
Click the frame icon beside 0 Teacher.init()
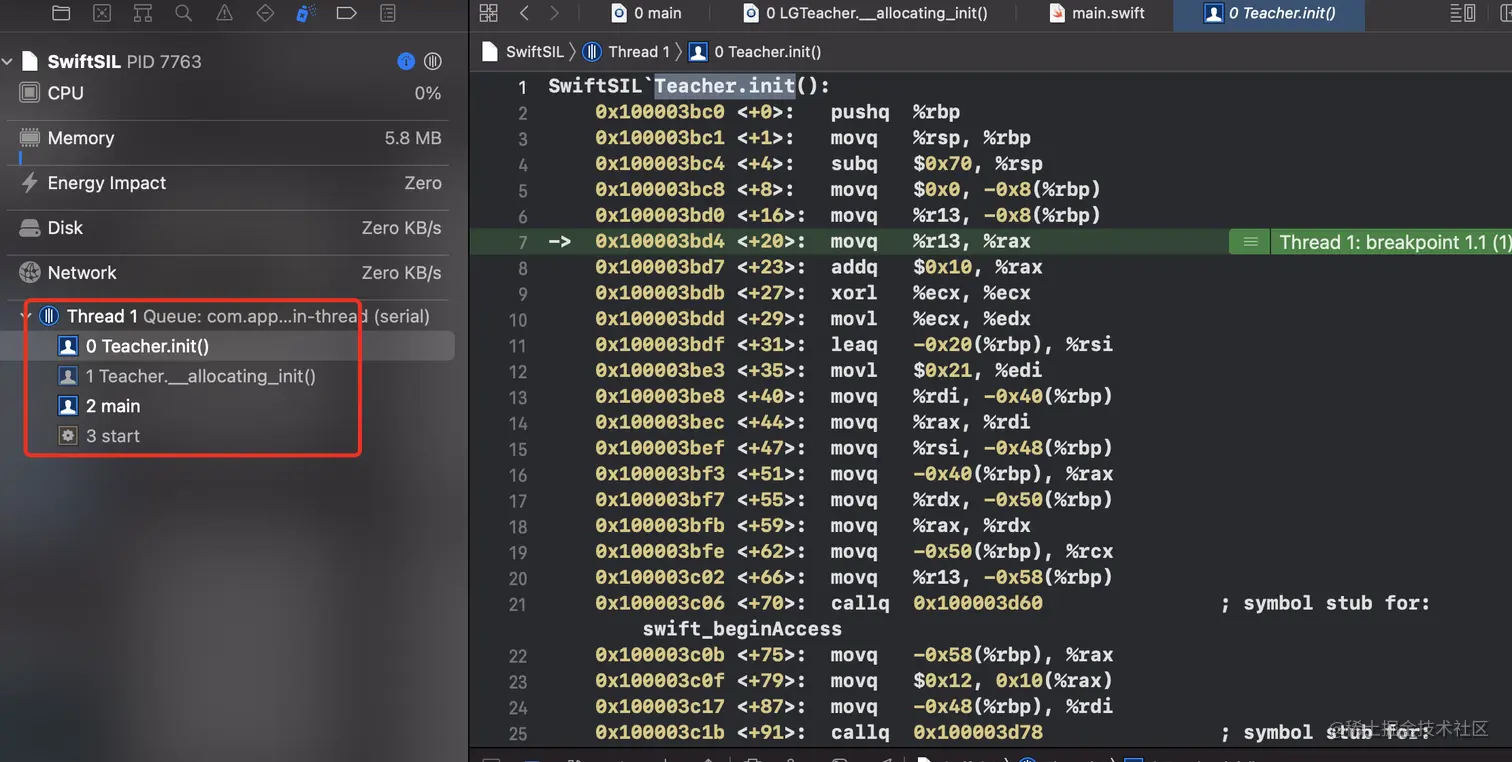(68, 346)
